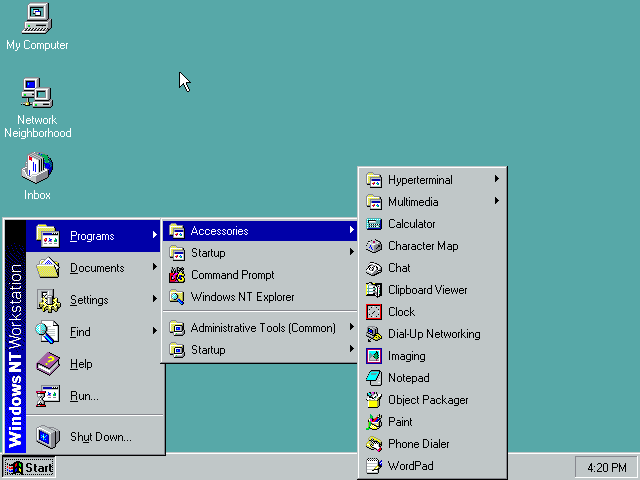Select the Accessories menu entry

tap(260, 231)
